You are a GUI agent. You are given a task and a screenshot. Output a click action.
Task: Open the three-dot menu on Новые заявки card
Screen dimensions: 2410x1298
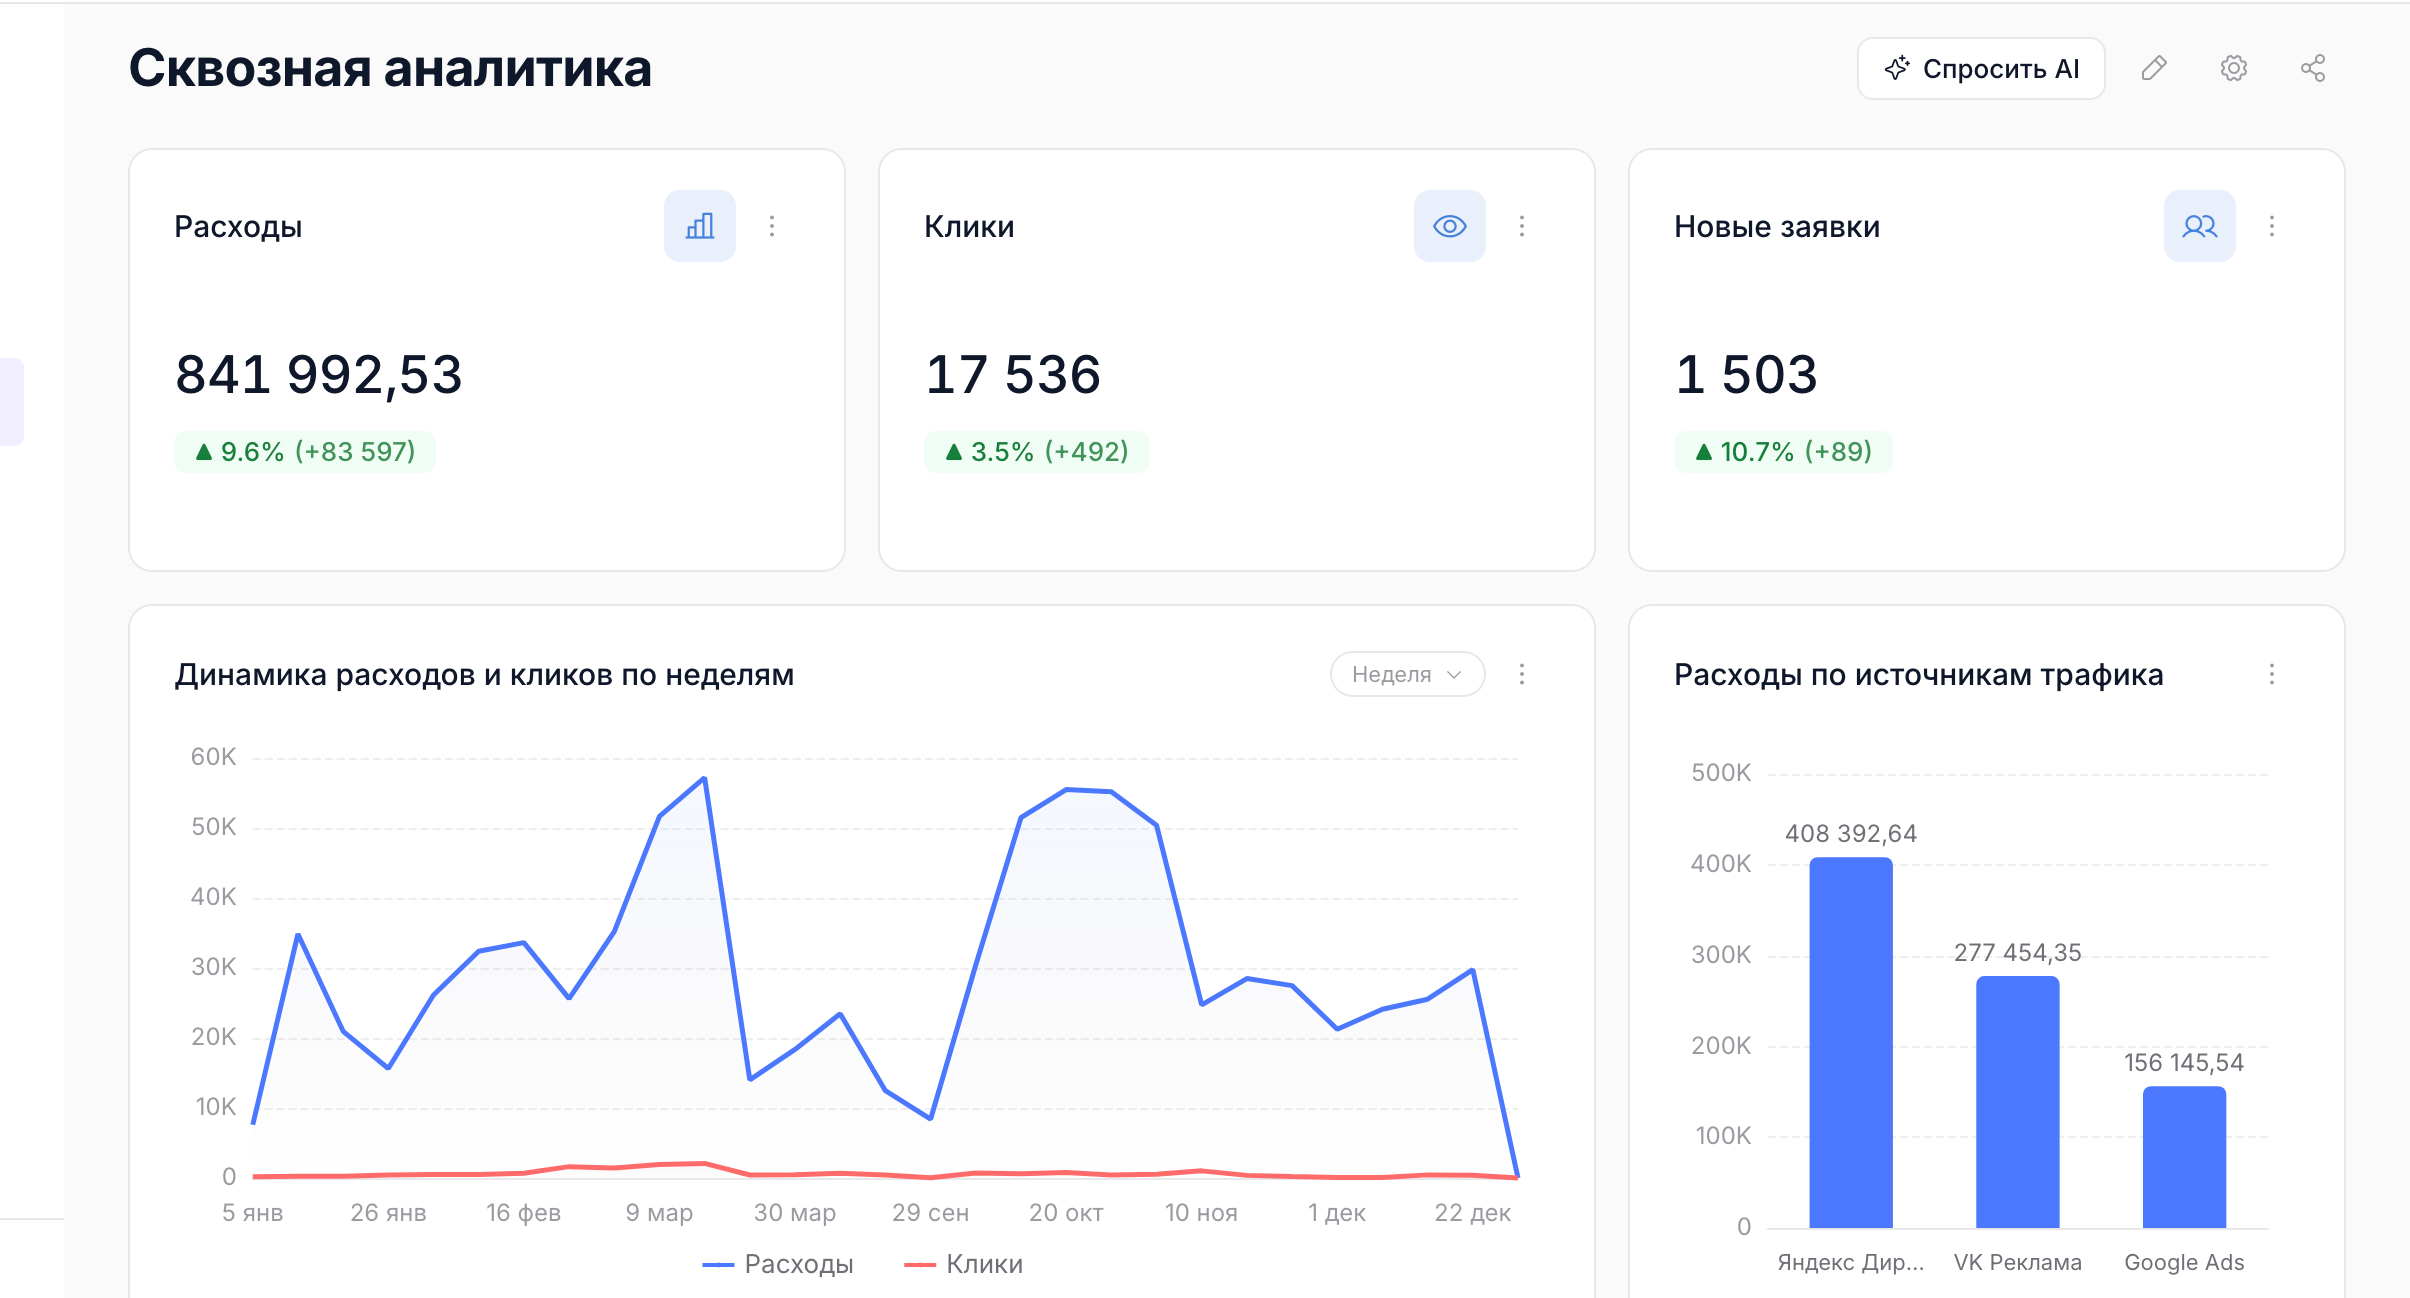click(2272, 226)
